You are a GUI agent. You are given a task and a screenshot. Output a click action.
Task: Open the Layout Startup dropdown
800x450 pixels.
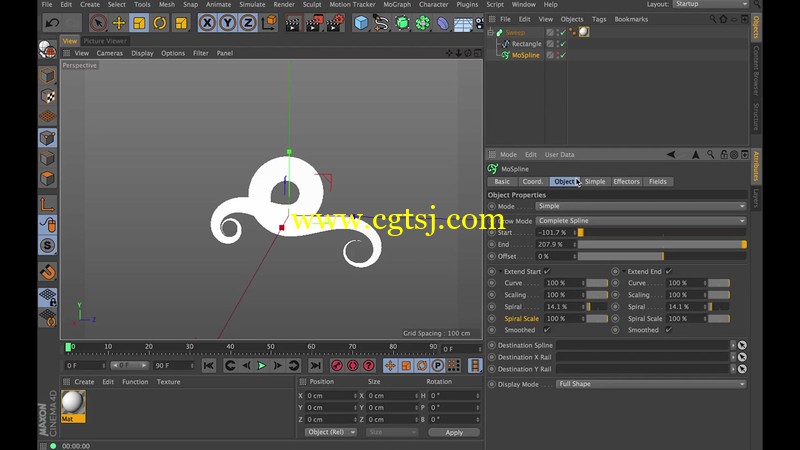click(711, 4)
